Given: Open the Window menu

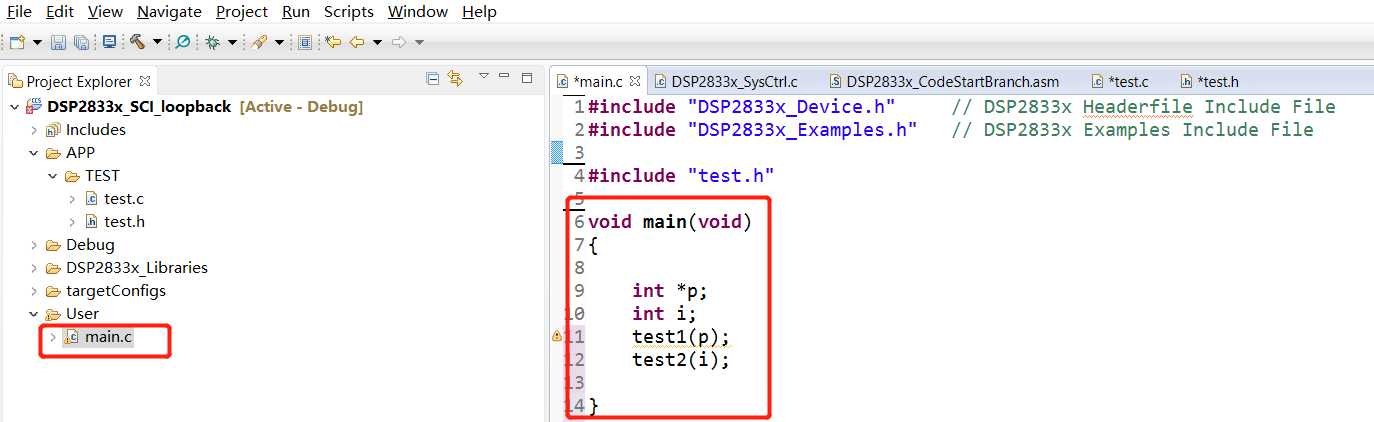Looking at the screenshot, I should point(418,12).
